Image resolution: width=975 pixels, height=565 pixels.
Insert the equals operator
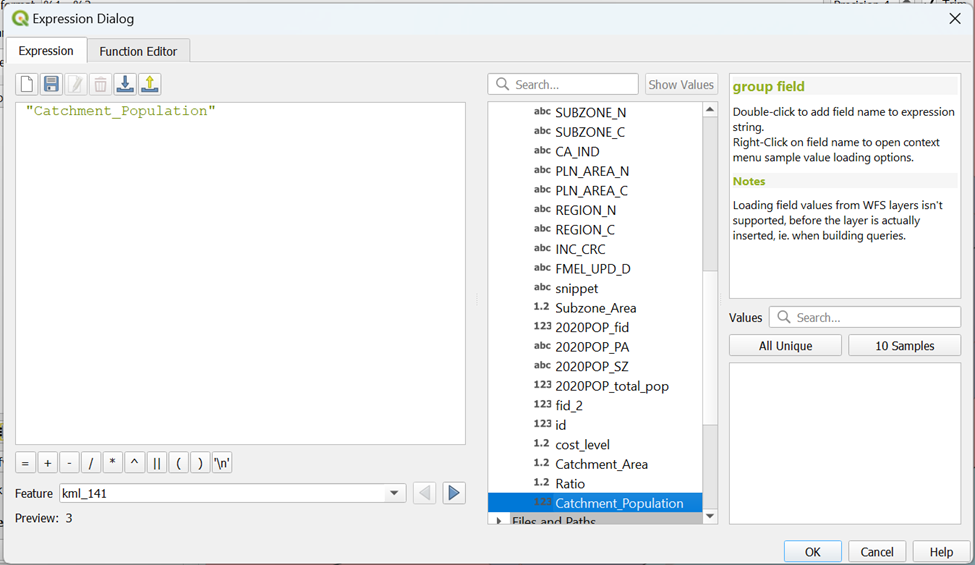click(x=25, y=463)
